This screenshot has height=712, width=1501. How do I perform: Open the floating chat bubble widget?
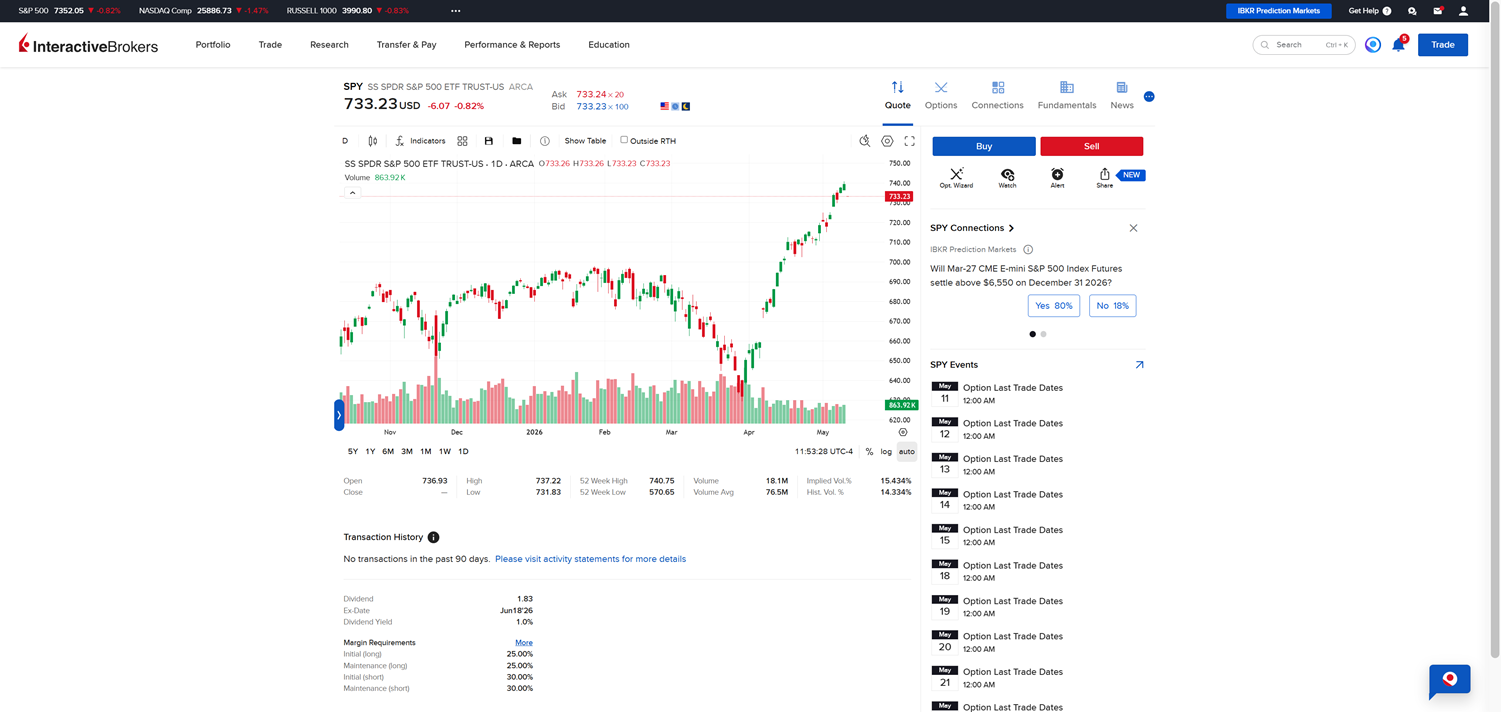pyautogui.click(x=1450, y=681)
